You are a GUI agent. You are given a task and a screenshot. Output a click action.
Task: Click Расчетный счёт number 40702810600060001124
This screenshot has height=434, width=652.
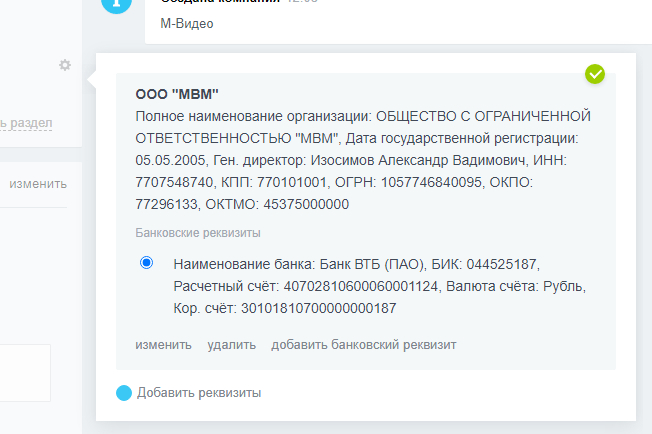[361, 286]
